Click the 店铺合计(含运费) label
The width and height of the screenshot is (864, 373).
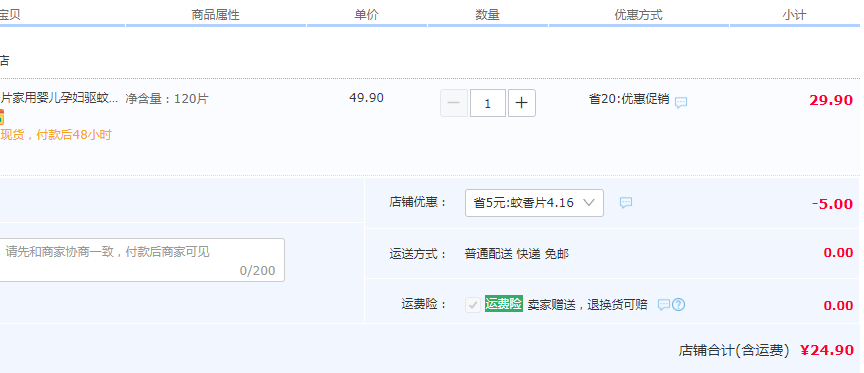click(734, 350)
